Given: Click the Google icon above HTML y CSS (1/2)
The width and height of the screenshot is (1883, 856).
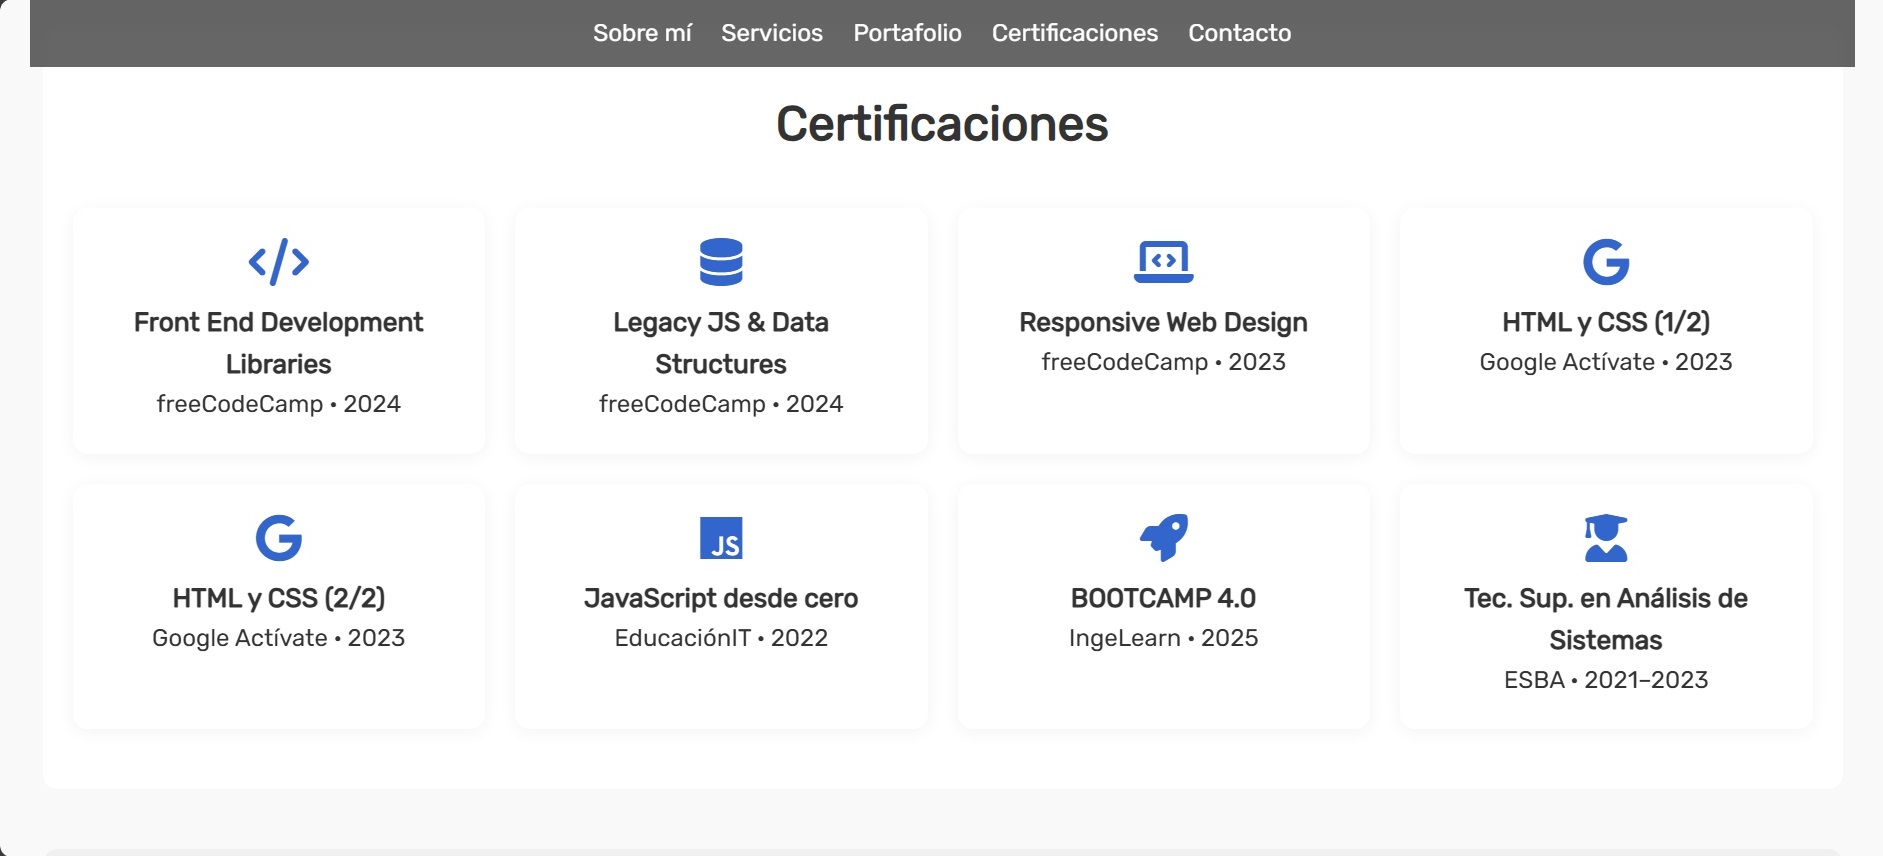Looking at the screenshot, I should click(x=1606, y=262).
